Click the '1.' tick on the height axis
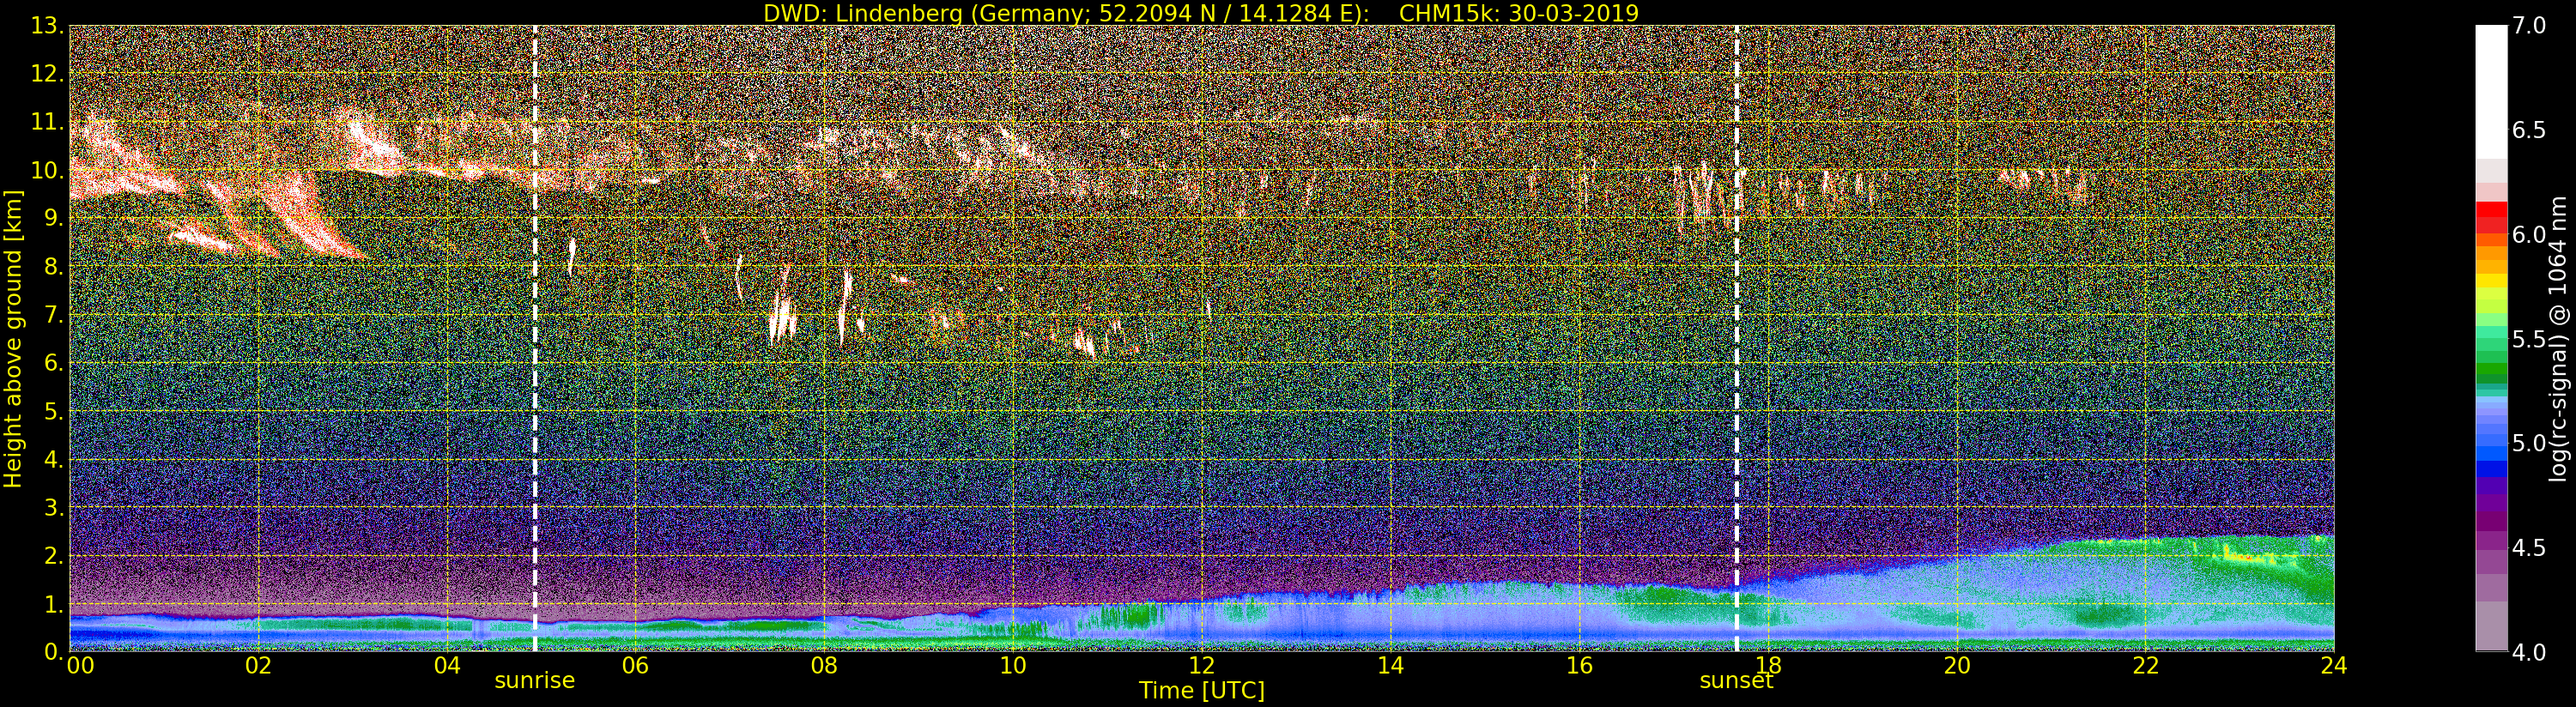This screenshot has width=2576, height=707. 53,603
